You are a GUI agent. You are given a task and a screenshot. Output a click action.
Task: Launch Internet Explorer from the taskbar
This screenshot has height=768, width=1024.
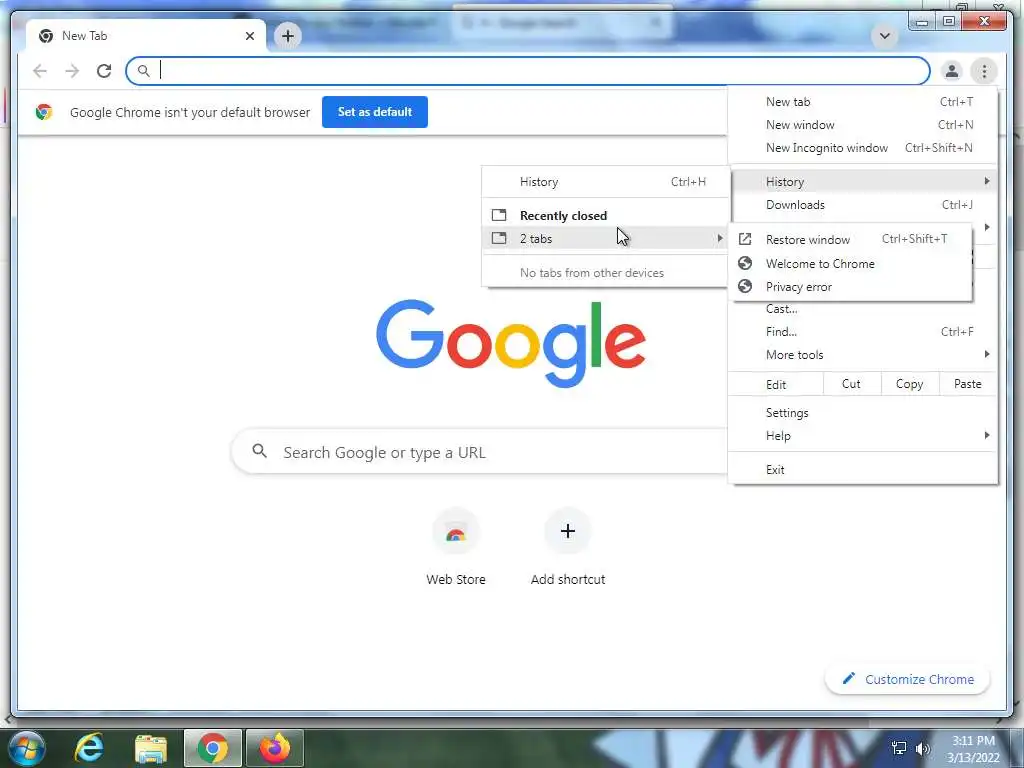pos(89,748)
